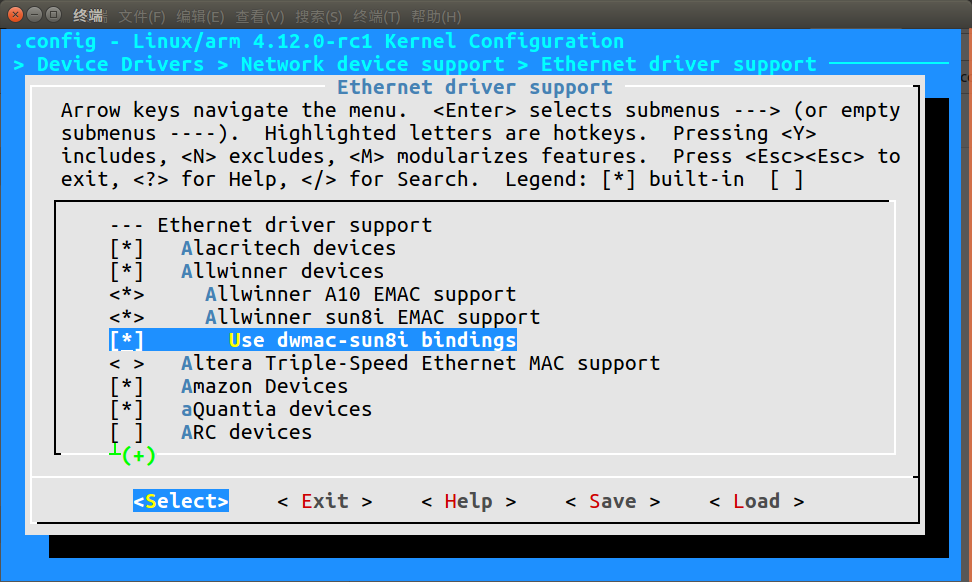This screenshot has height=582, width=972.
Task: Open the 编辑(E) menu
Action: (200, 16)
